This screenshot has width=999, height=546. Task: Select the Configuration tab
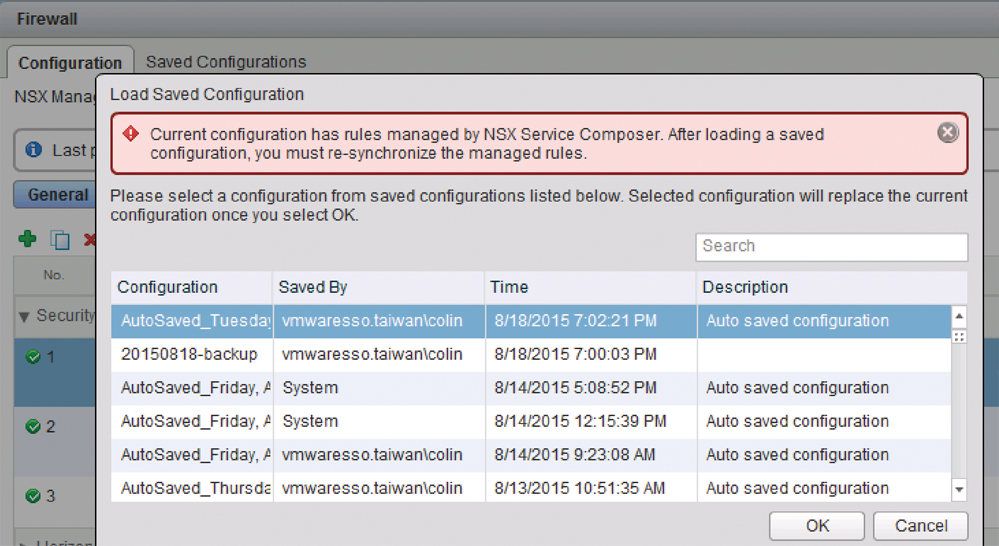(x=70, y=63)
